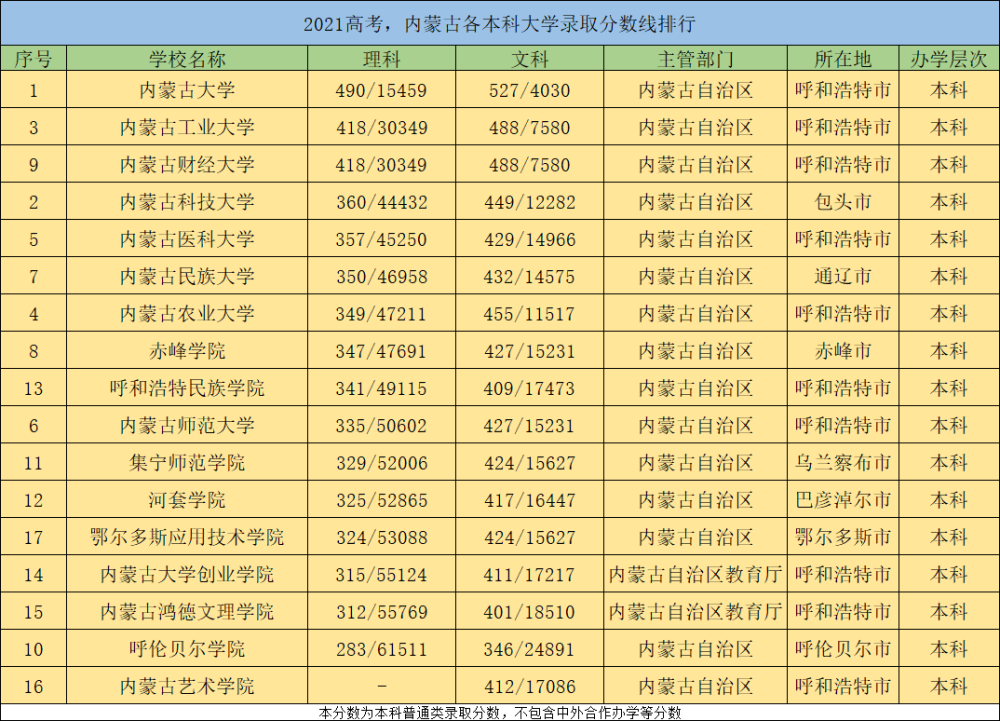The height and width of the screenshot is (721, 1000).
Task: Click the department cell in the 内蒙古大学创业学院 row
Action: click(x=695, y=574)
